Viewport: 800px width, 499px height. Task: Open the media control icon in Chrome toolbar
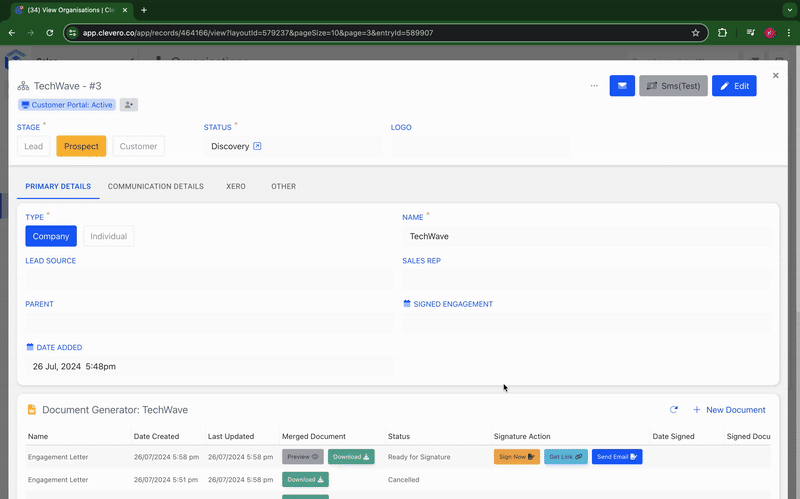point(751,33)
